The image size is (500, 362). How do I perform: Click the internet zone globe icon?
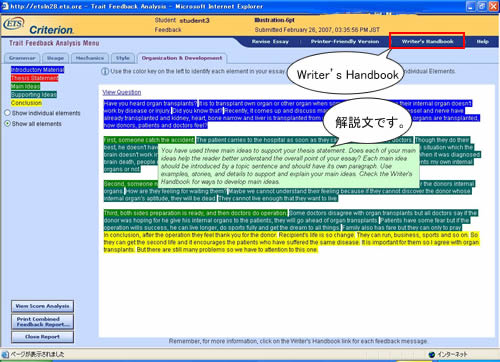pyautogui.click(x=432, y=354)
